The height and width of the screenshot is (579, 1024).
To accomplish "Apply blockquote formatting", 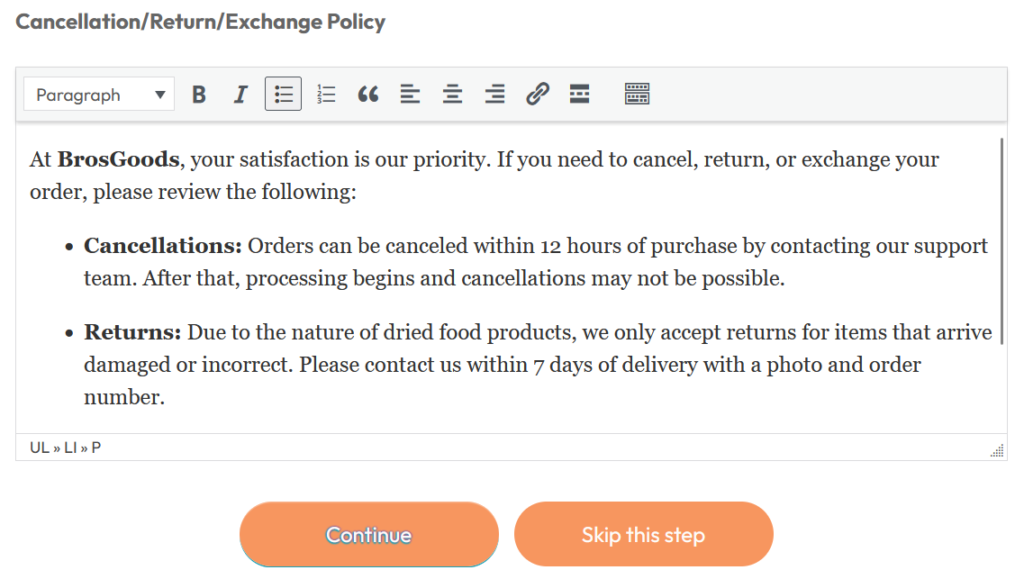I will (x=368, y=95).
